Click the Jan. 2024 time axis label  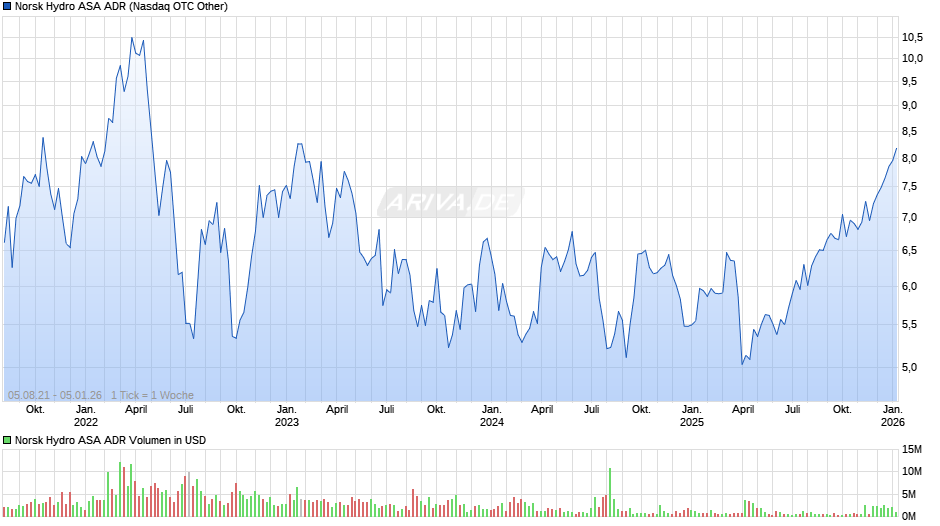tap(492, 416)
